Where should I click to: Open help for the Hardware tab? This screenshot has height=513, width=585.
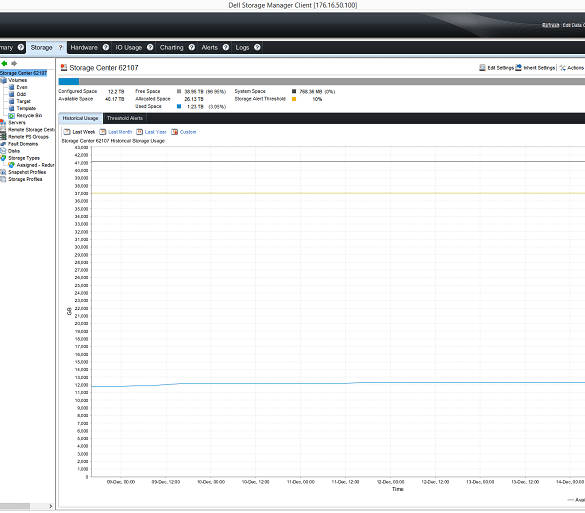click(106, 47)
